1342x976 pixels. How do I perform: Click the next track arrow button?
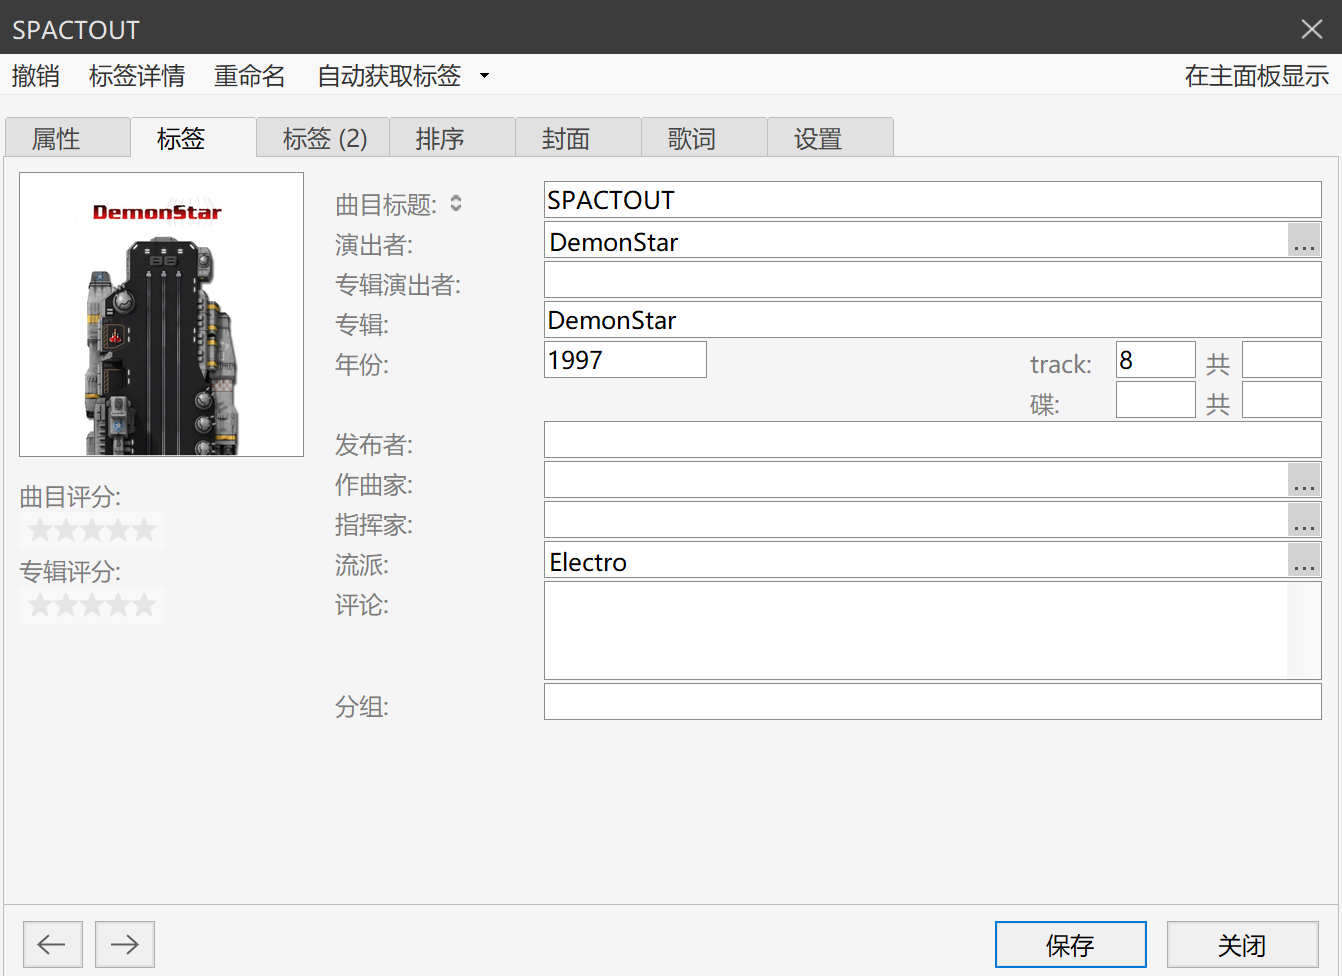[125, 944]
